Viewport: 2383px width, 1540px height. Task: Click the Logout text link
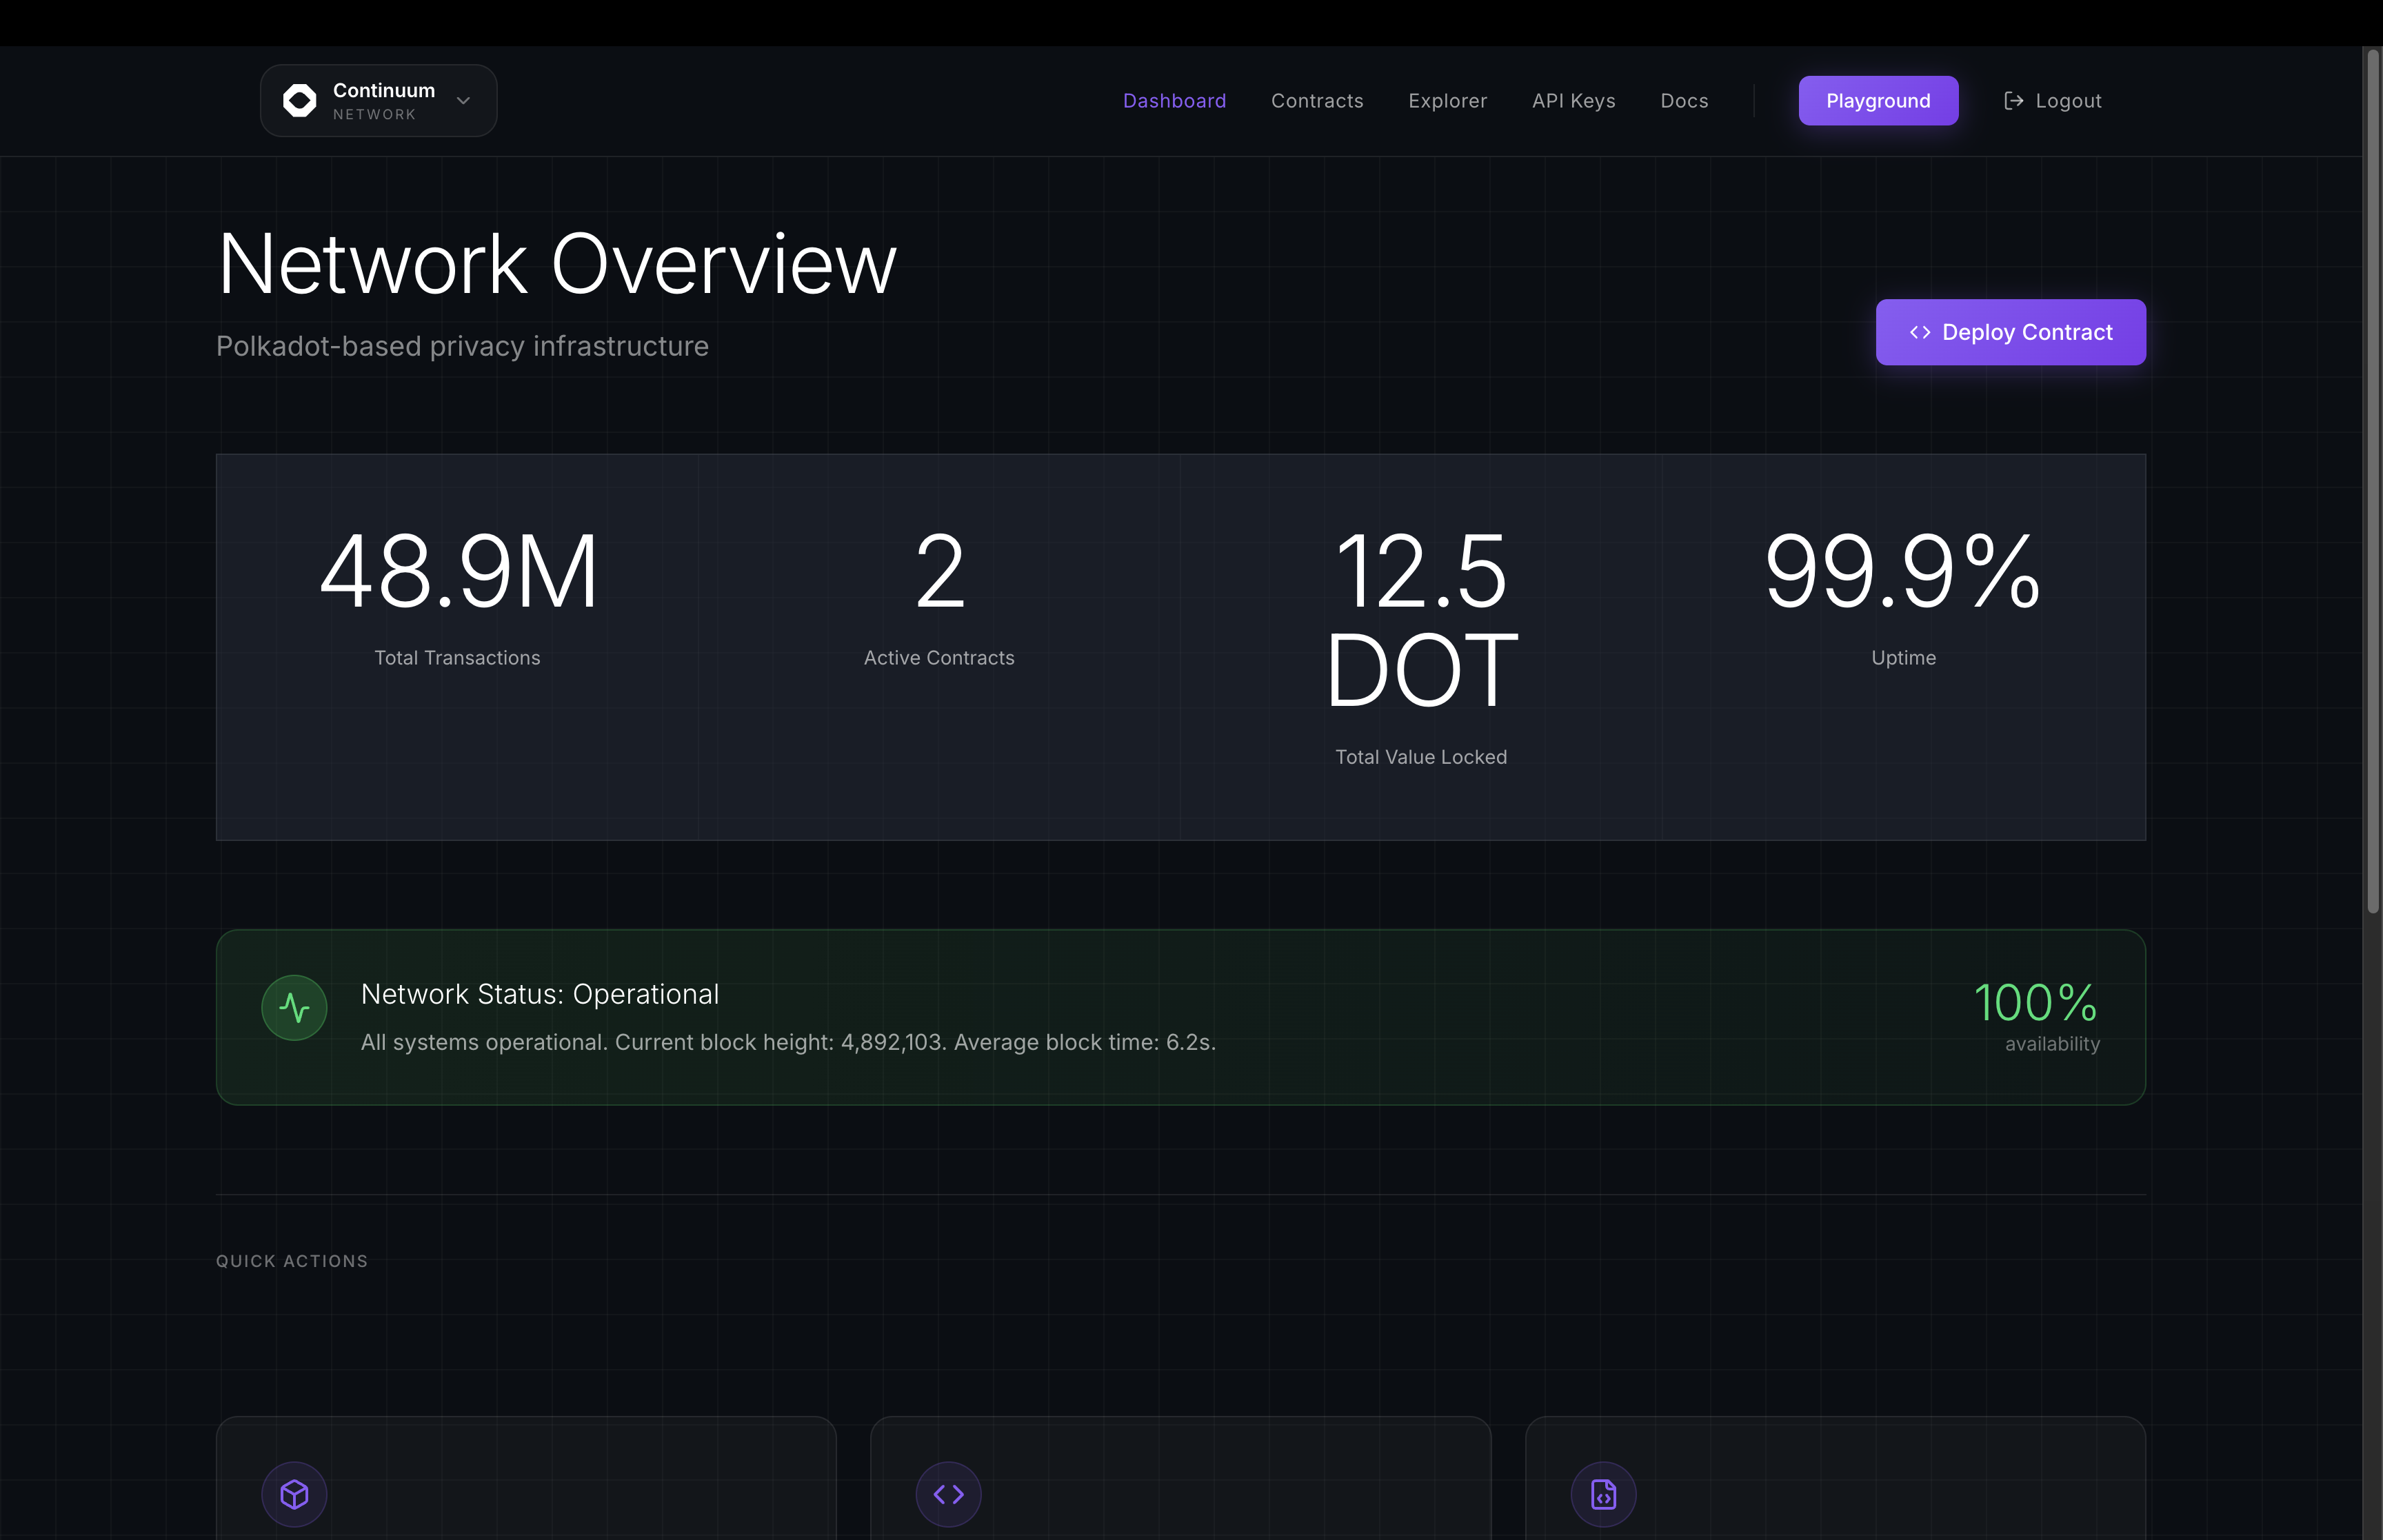[2068, 101]
